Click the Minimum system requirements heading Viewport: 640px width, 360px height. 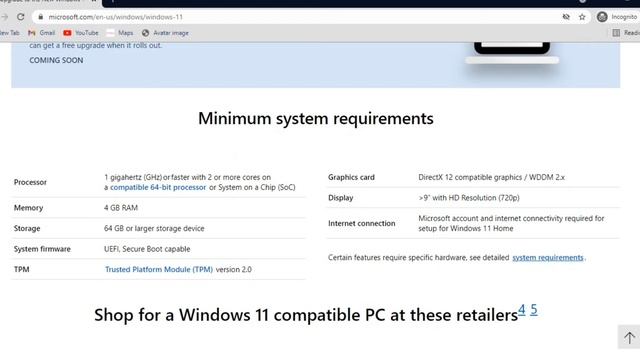click(x=316, y=118)
